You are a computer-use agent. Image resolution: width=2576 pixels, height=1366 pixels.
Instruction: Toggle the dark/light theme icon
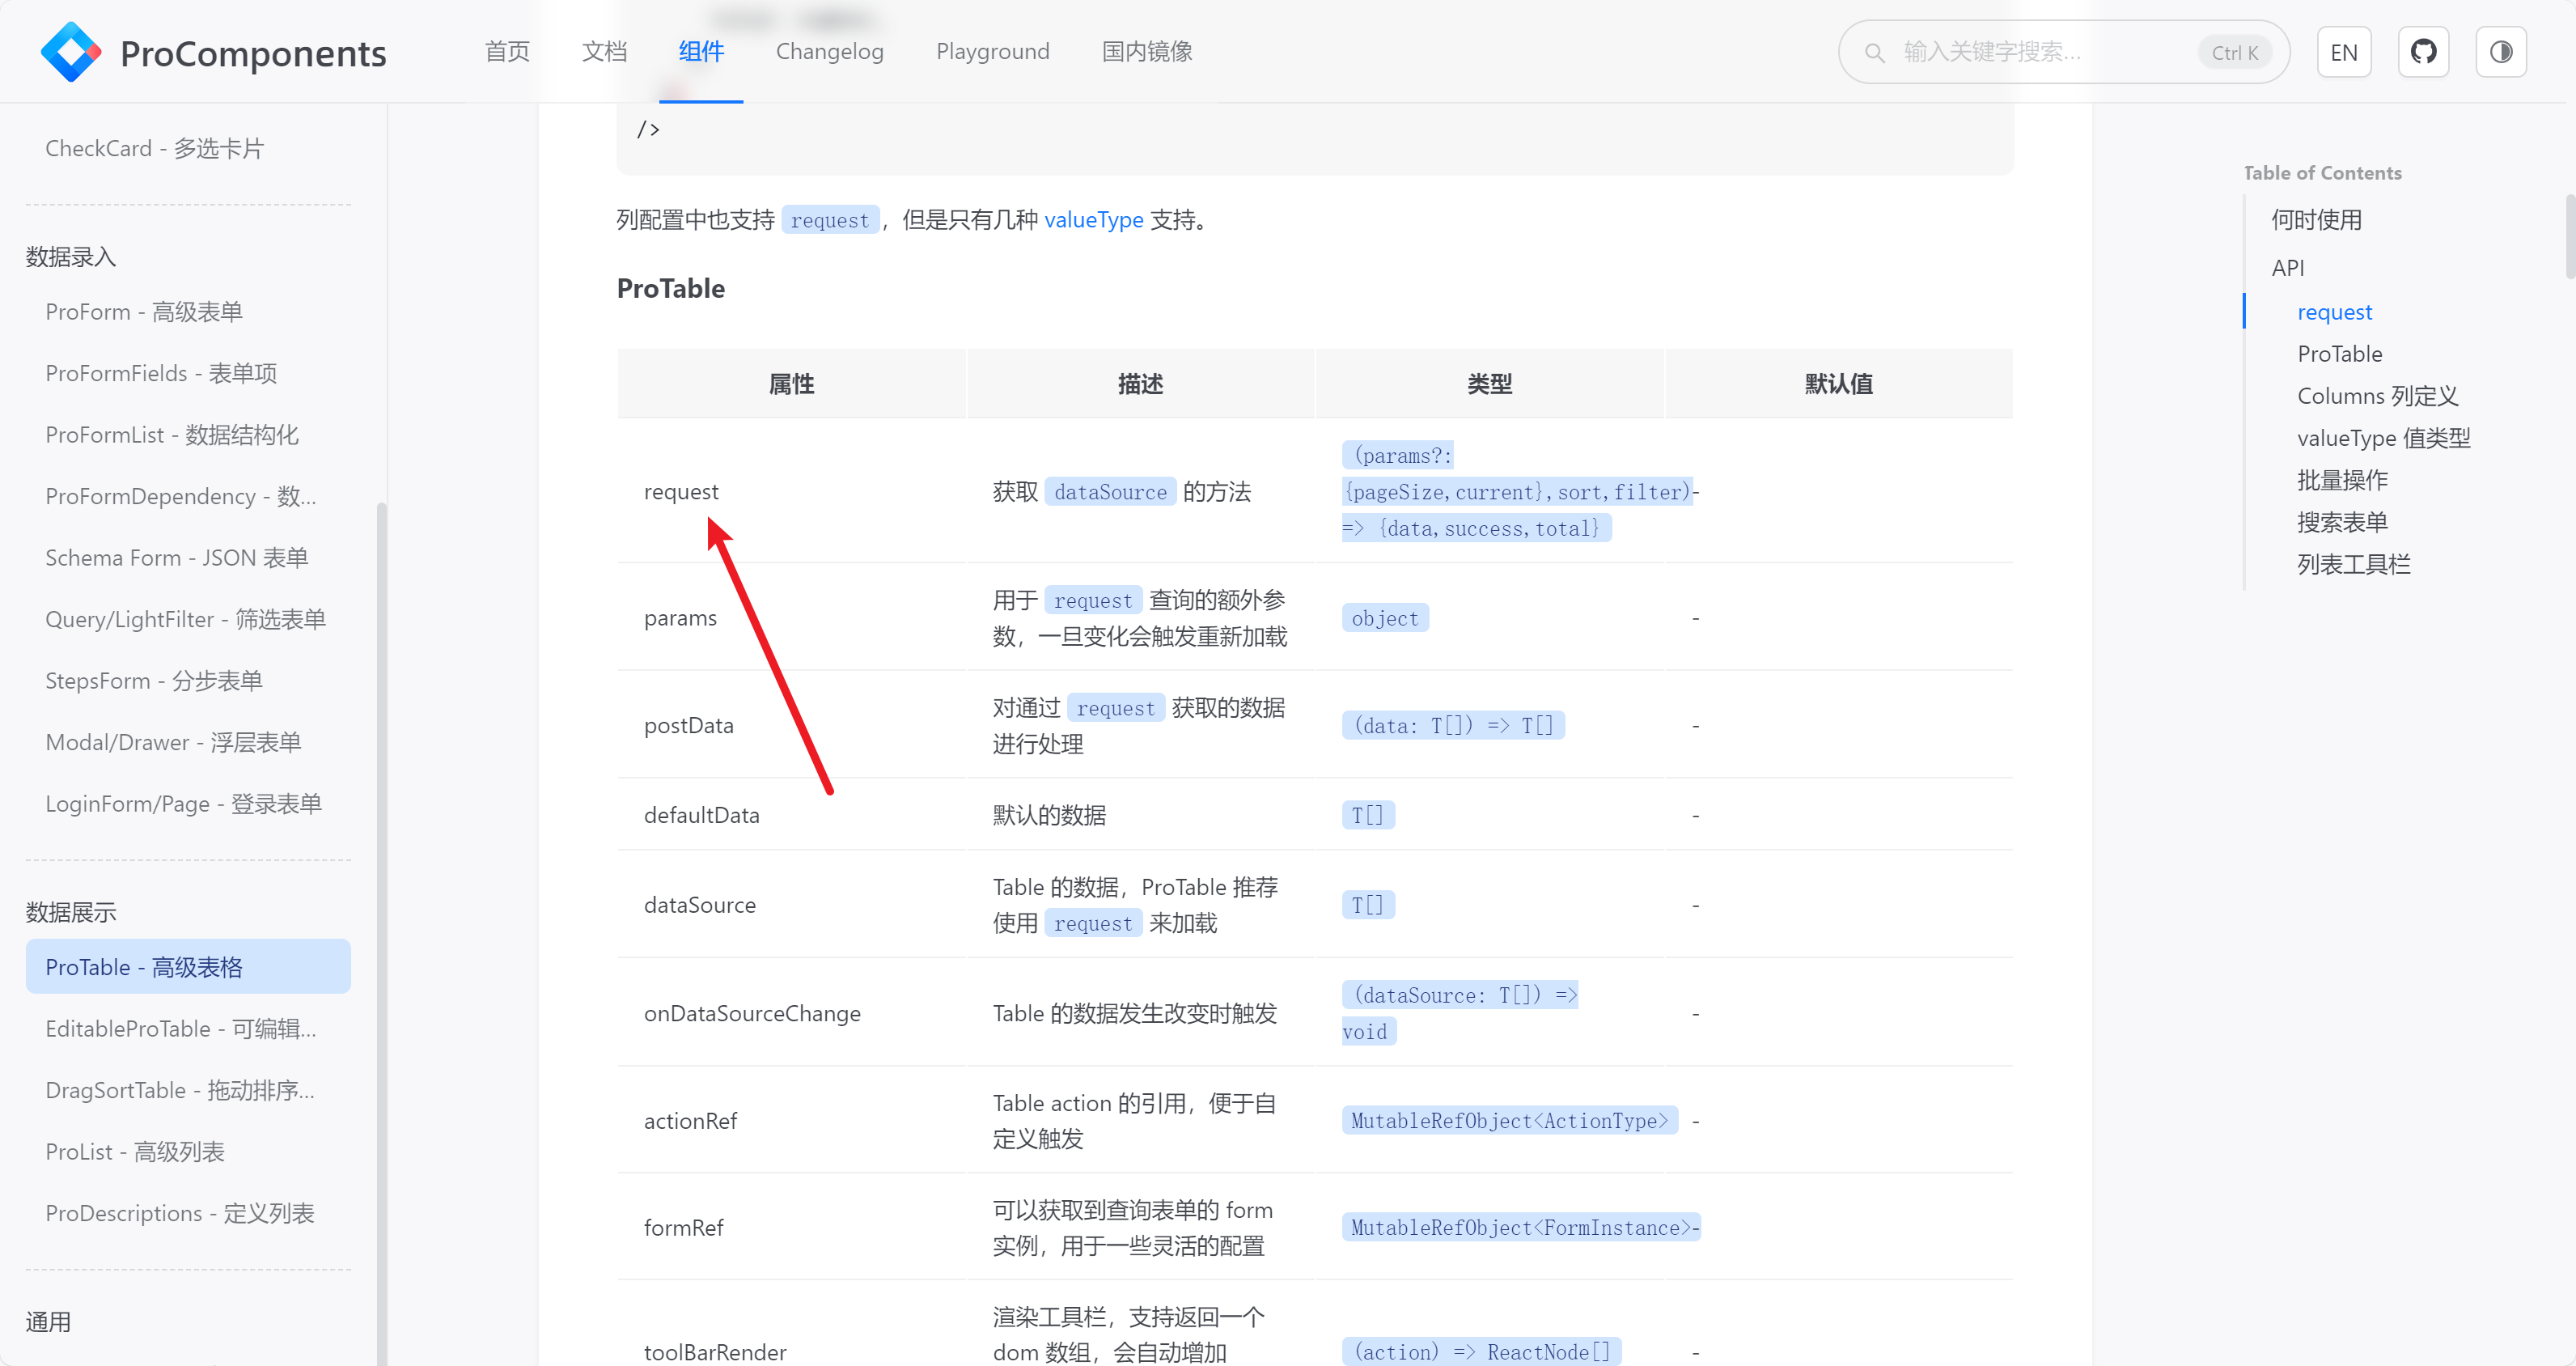(x=2501, y=52)
